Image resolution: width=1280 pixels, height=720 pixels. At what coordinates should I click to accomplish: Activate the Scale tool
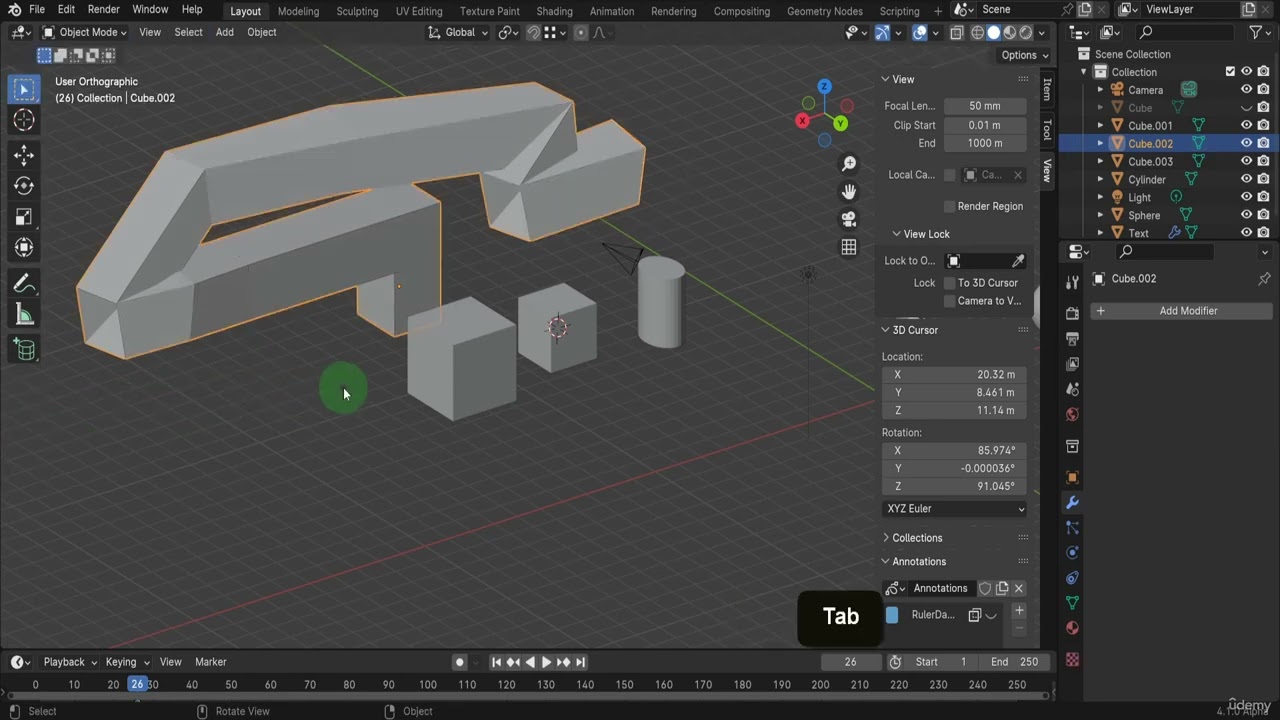24,217
